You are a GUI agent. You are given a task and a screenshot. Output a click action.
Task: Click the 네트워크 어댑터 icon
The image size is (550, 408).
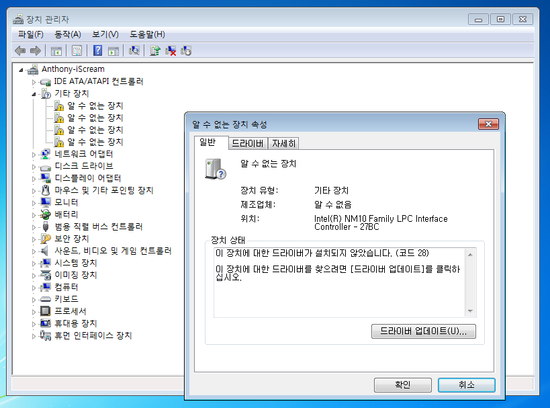point(45,154)
